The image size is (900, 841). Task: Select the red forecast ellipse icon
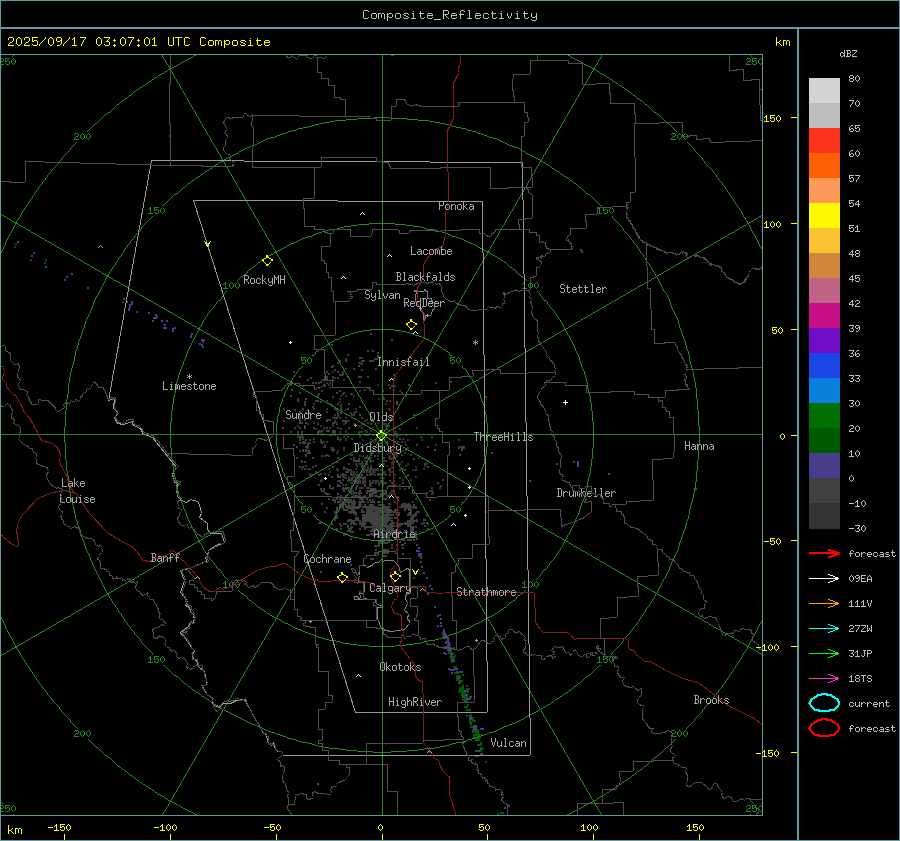pos(824,728)
